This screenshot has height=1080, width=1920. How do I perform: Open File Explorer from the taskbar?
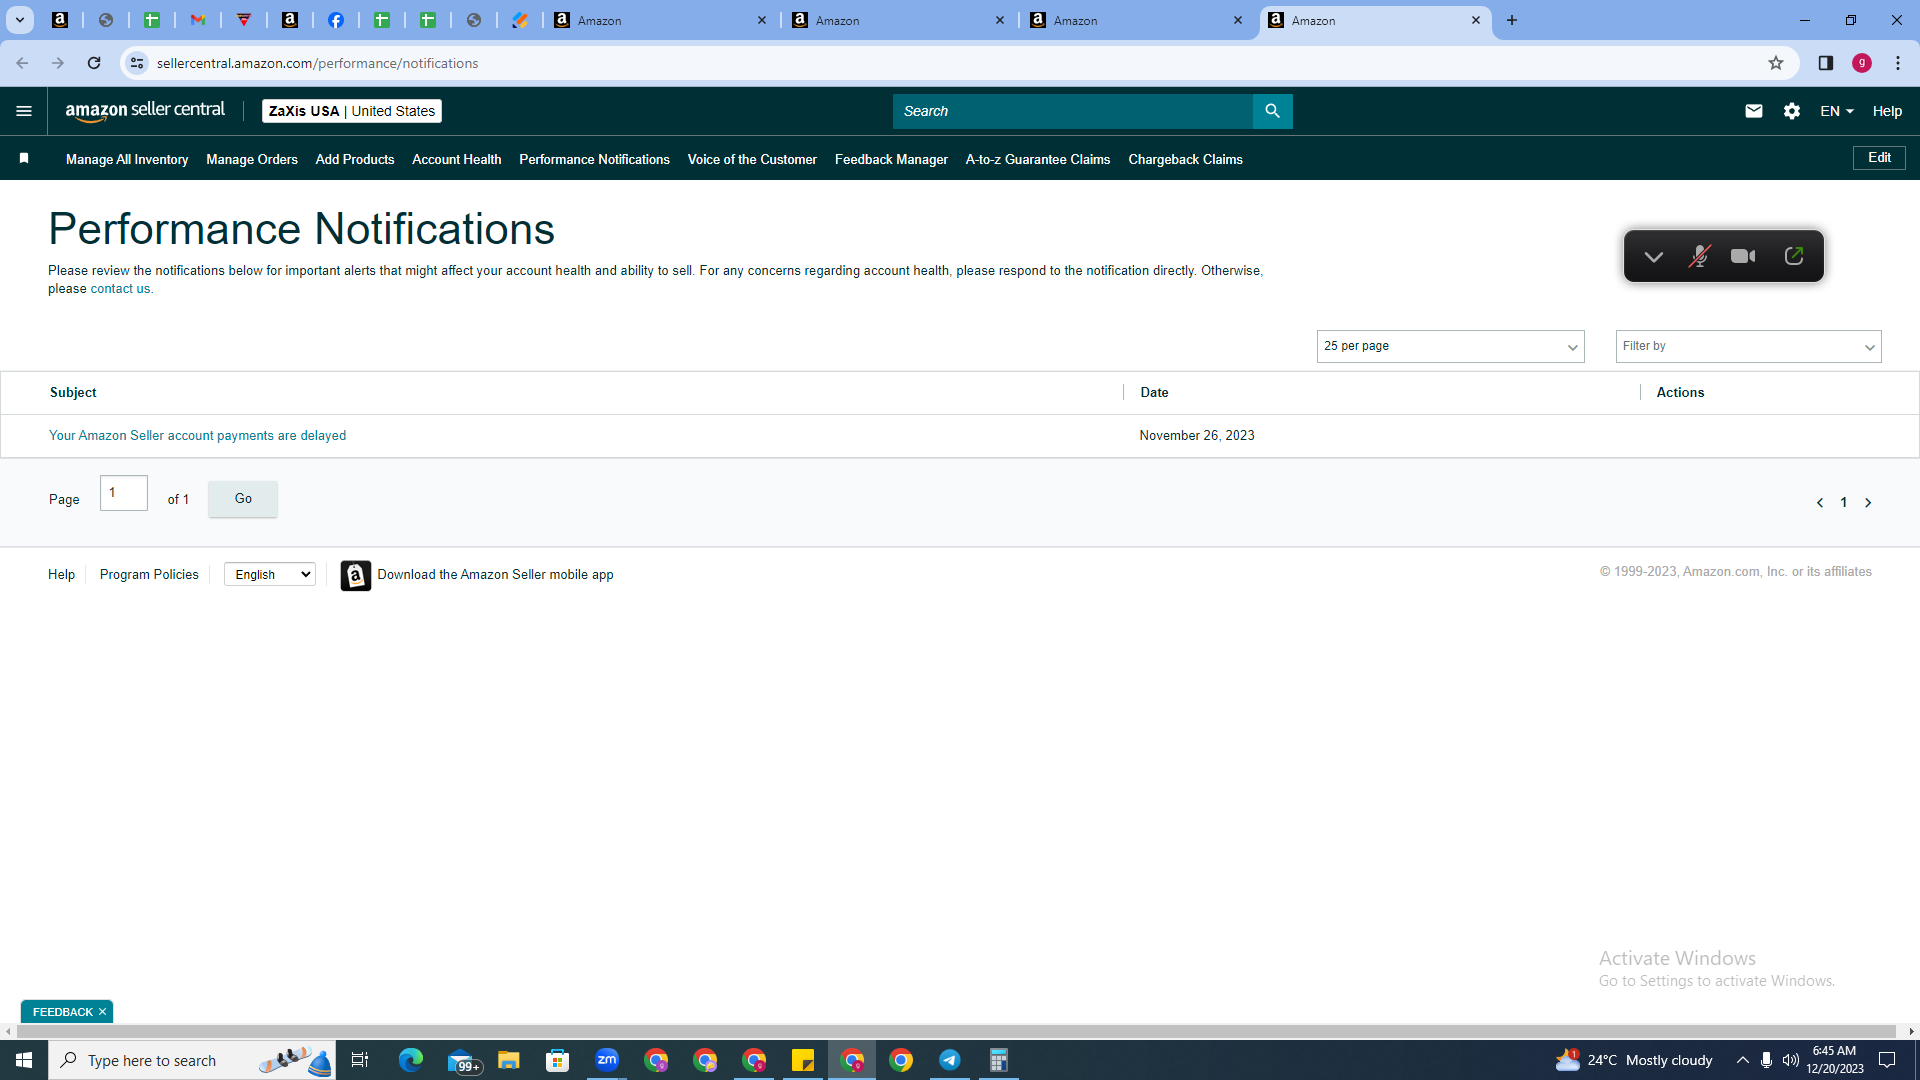point(509,1060)
